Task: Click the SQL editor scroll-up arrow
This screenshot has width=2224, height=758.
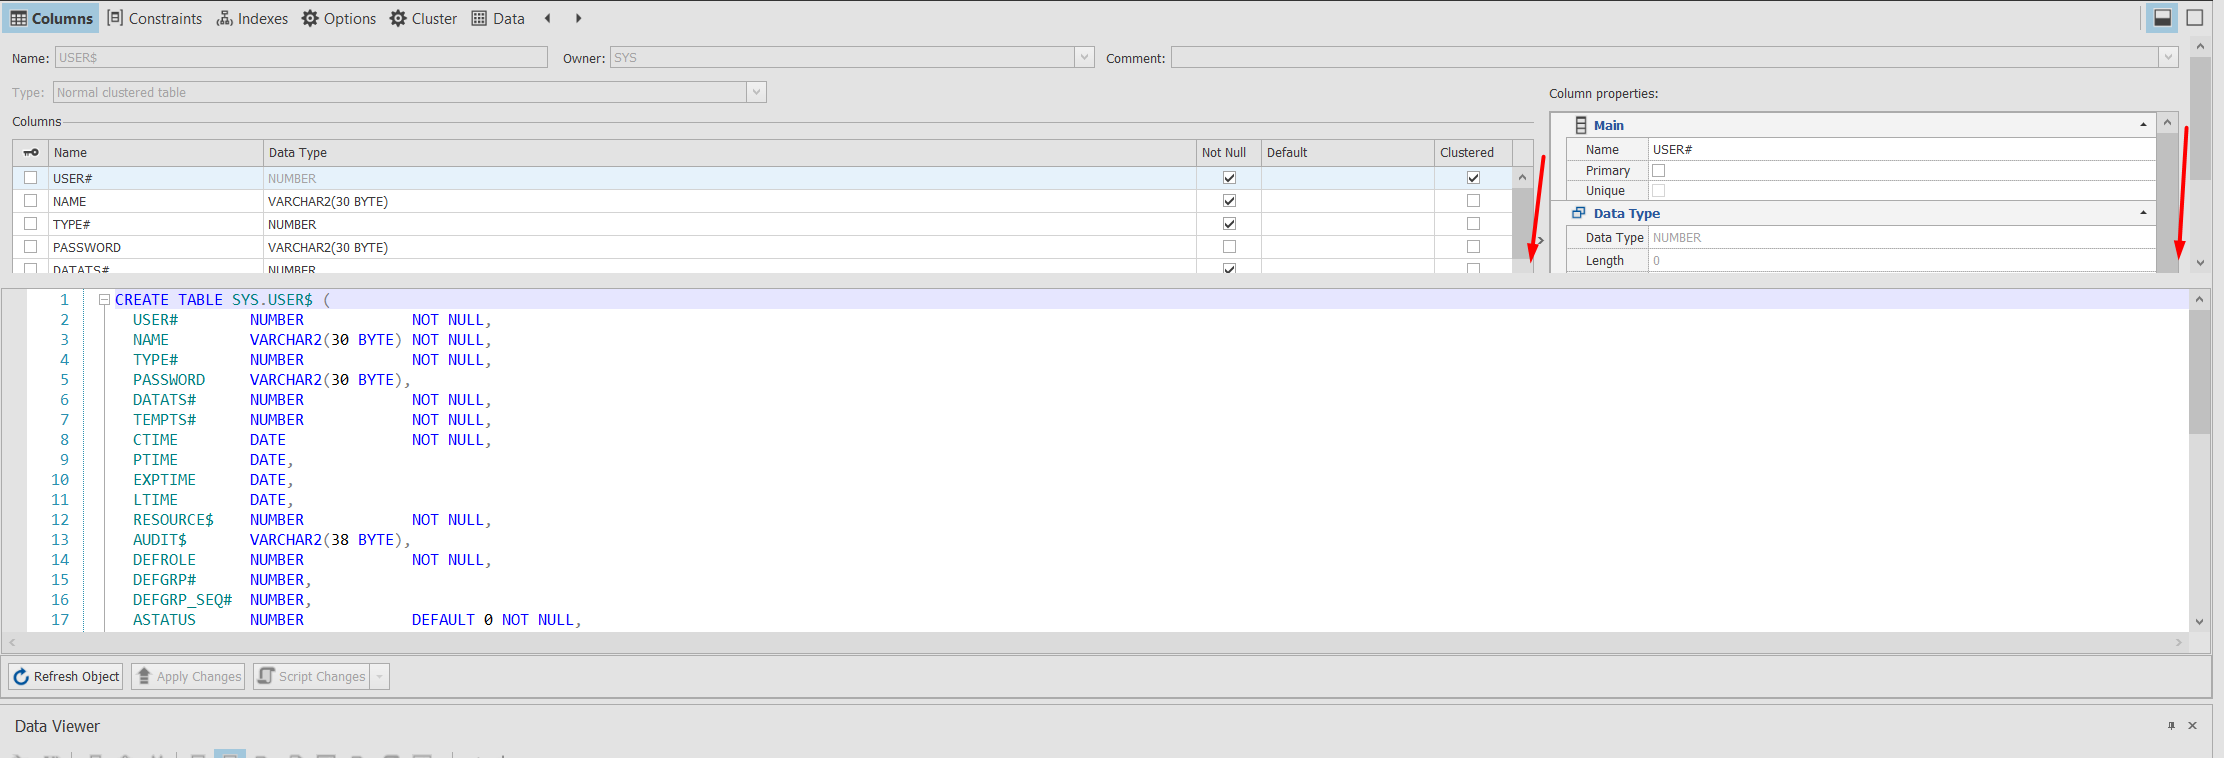Action: [x=2199, y=299]
